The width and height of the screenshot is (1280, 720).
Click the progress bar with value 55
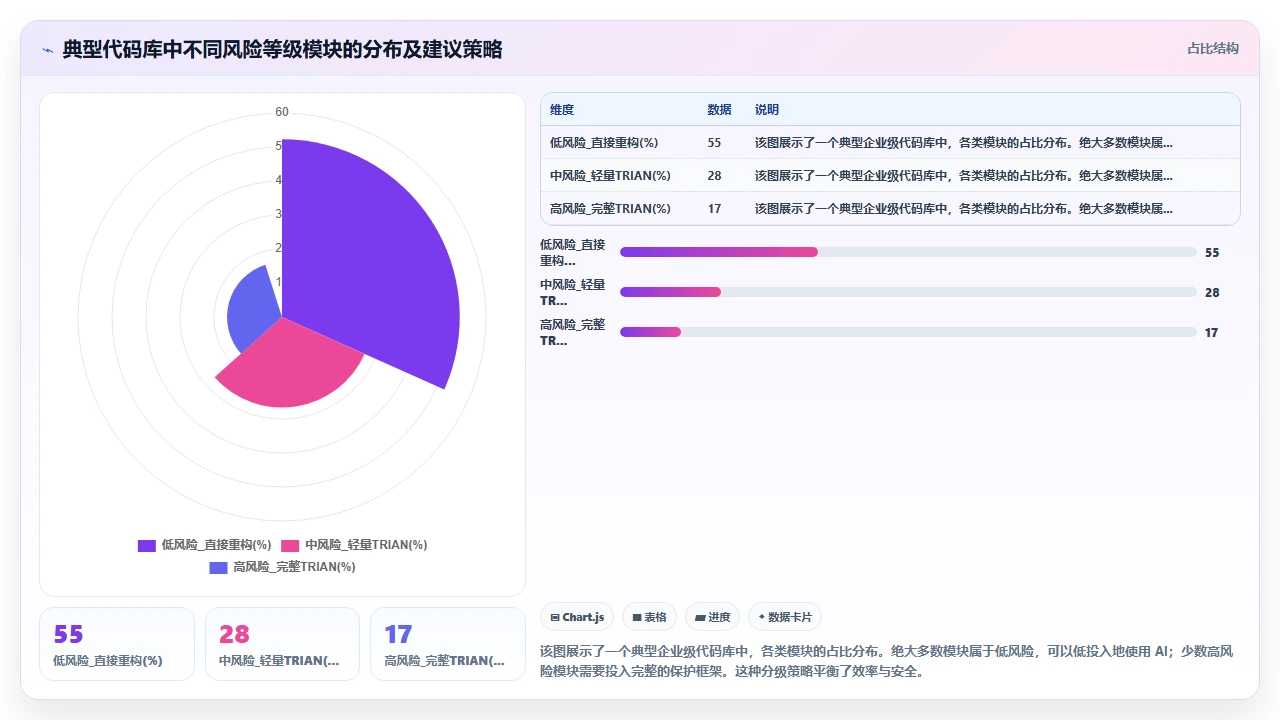(908, 252)
